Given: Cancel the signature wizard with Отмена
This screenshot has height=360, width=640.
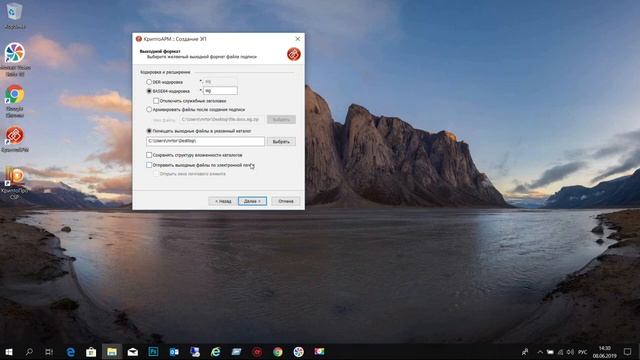Looking at the screenshot, I should pyautogui.click(x=286, y=201).
